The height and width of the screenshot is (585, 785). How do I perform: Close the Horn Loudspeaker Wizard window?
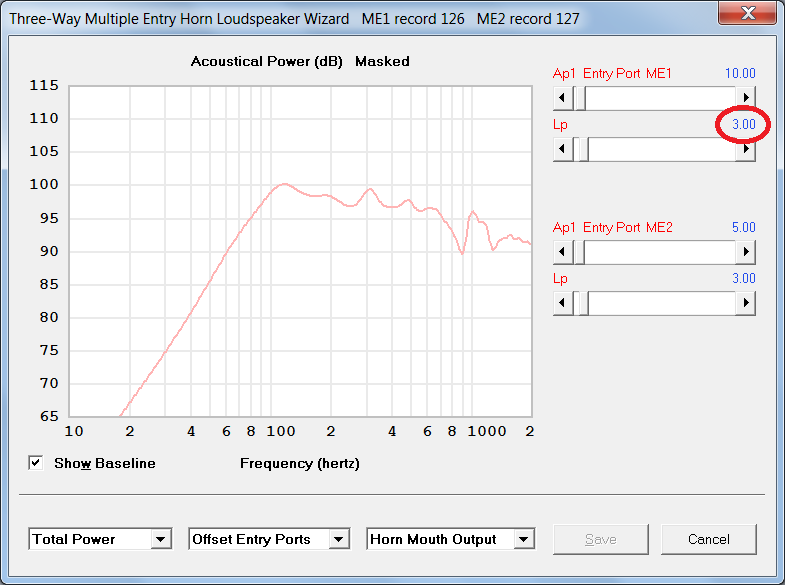tap(747, 13)
